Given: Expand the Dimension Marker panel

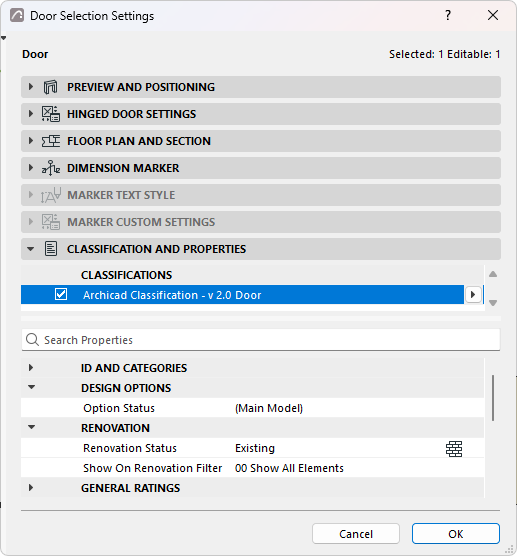Looking at the screenshot, I should pyautogui.click(x=31, y=168).
